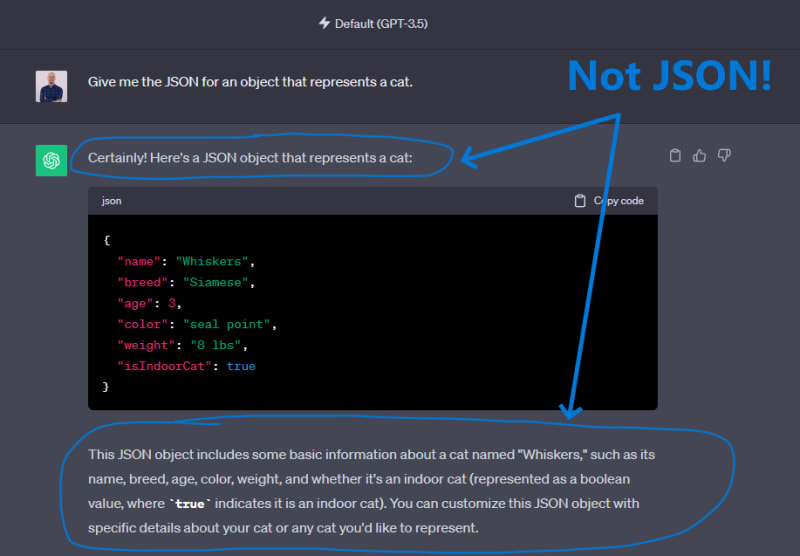Click the "Not JSON!" annotation text
The height and width of the screenshot is (556, 800).
pos(669,76)
